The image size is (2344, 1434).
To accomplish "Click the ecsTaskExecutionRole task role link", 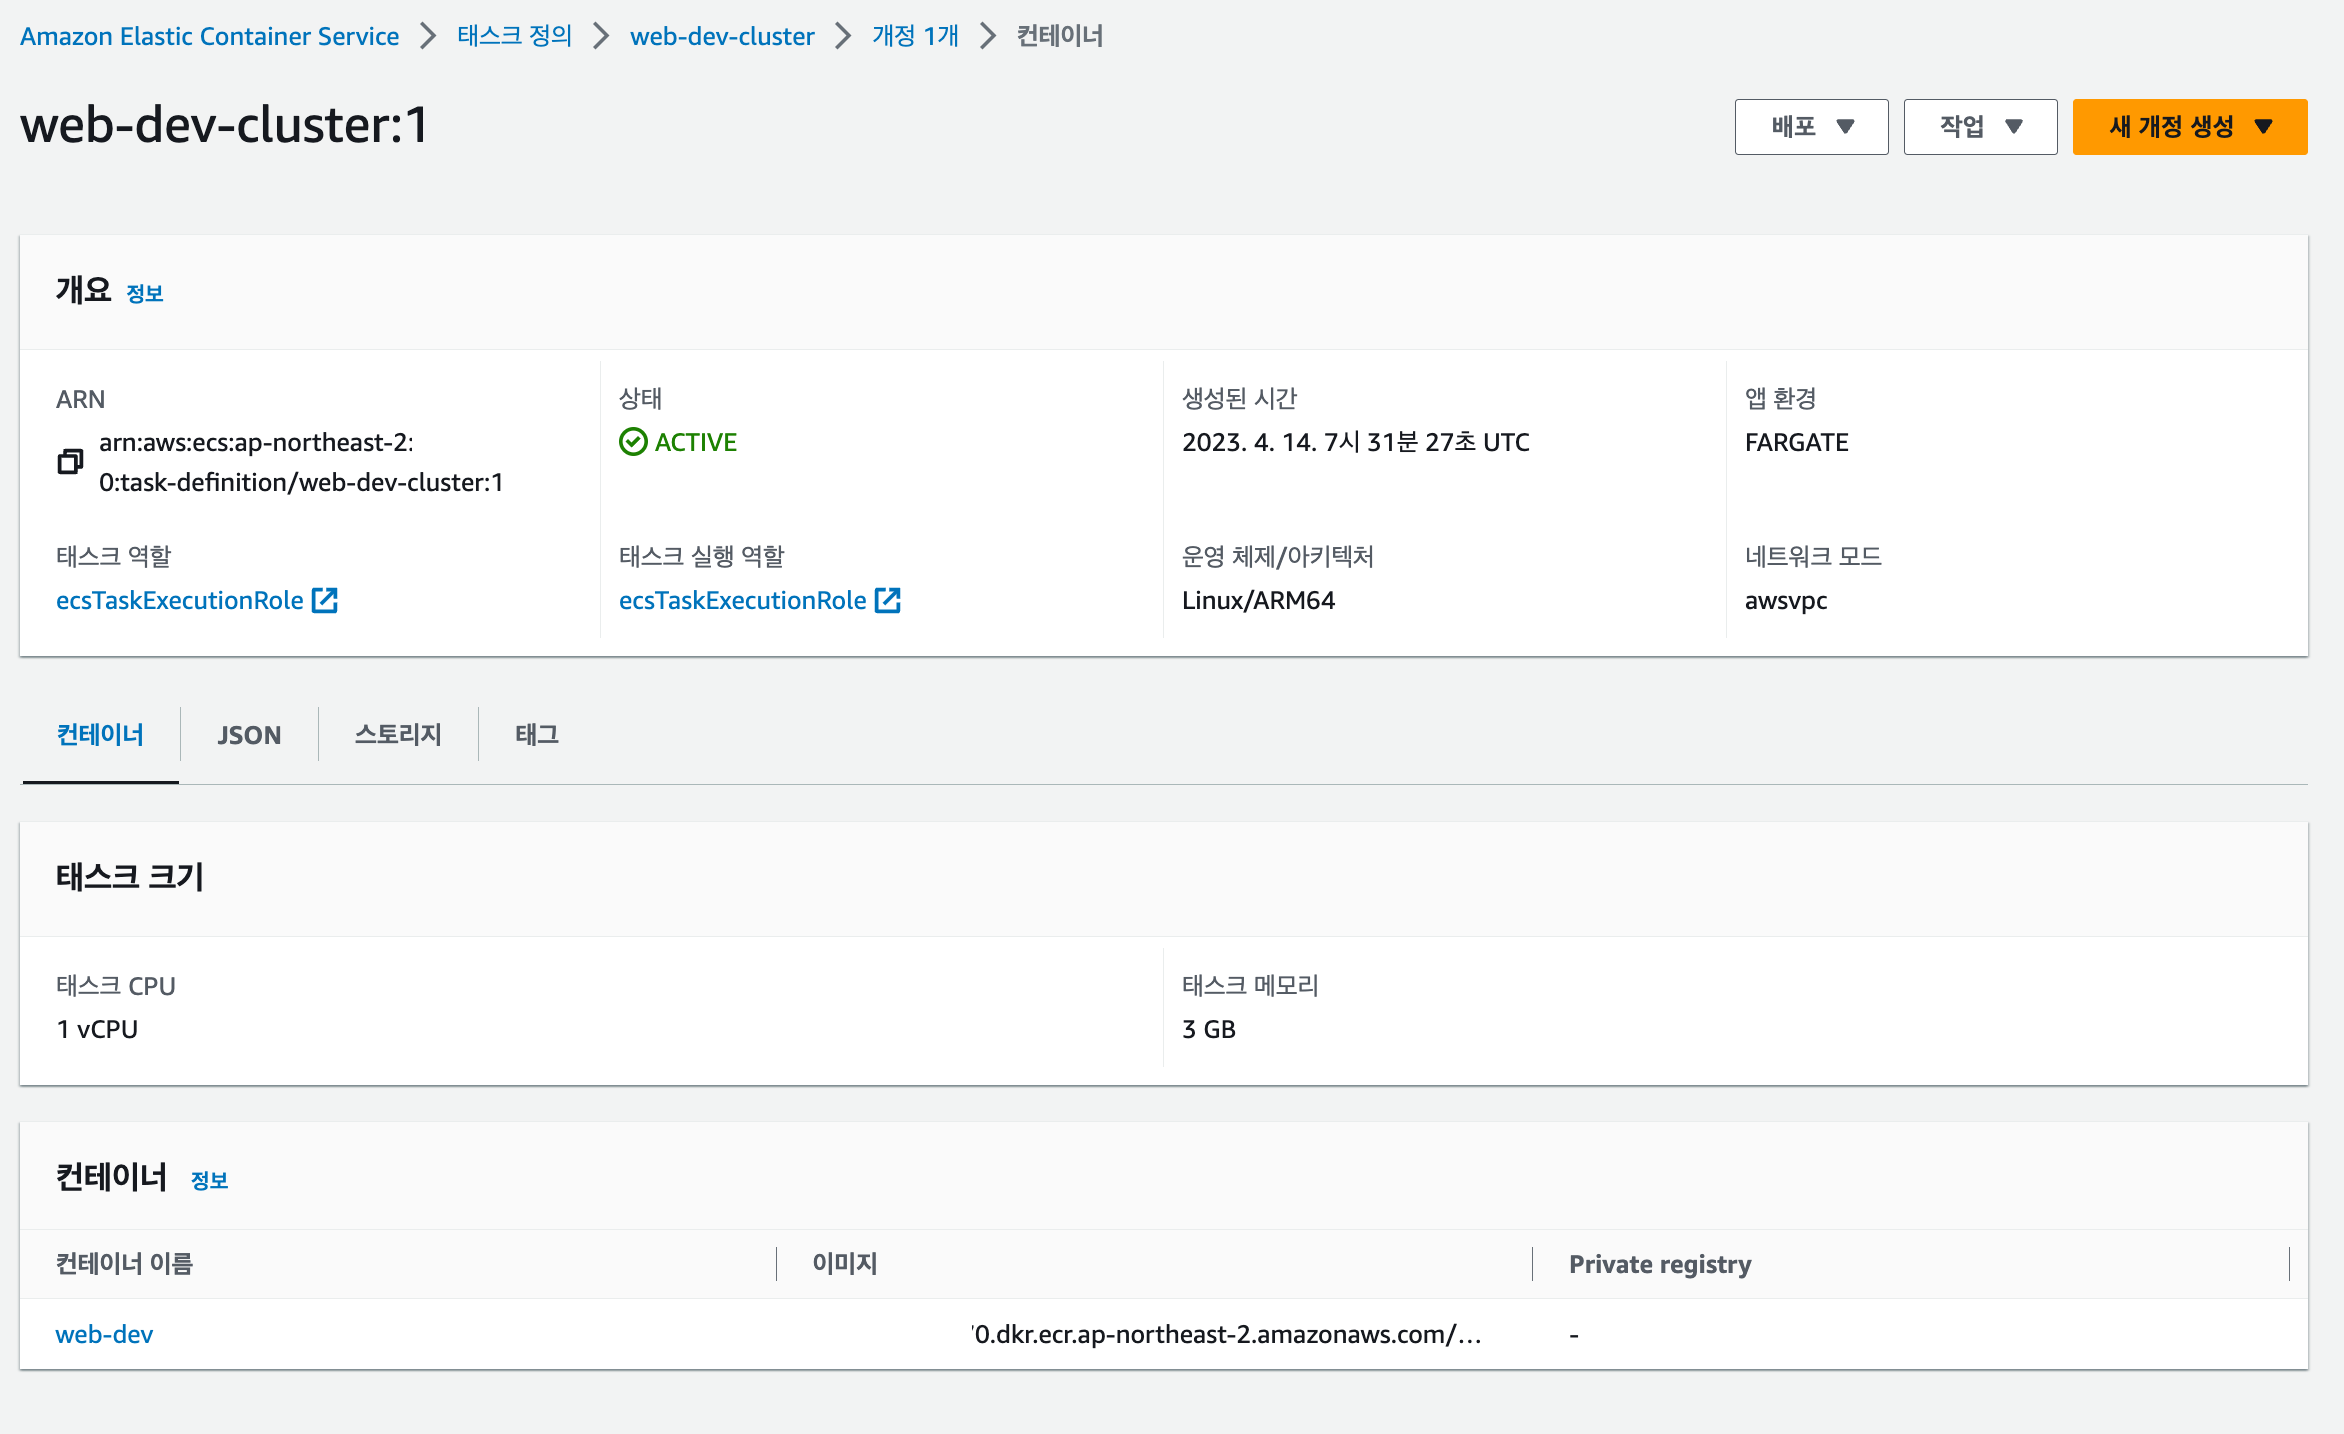I will [180, 600].
